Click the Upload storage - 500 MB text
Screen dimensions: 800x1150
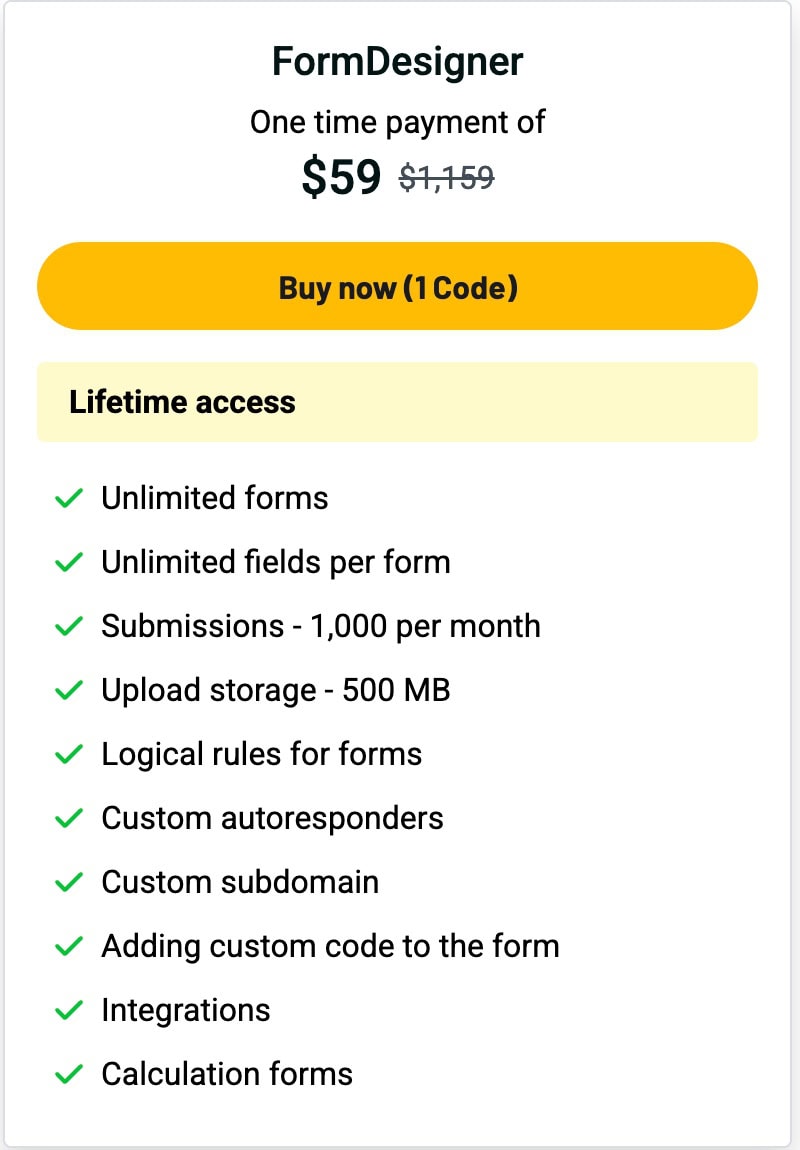click(x=276, y=690)
